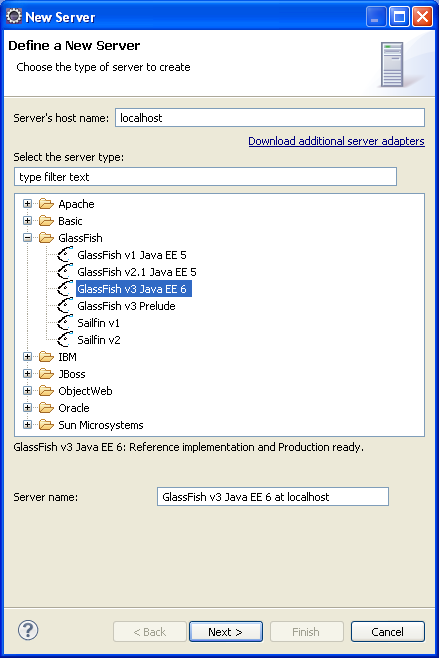Click the GlassFish folder icon
This screenshot has width=439, height=658.
click(x=46, y=238)
